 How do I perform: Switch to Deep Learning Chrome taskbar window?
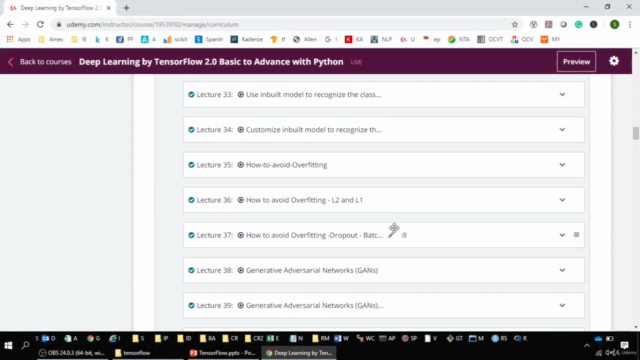(x=299, y=353)
